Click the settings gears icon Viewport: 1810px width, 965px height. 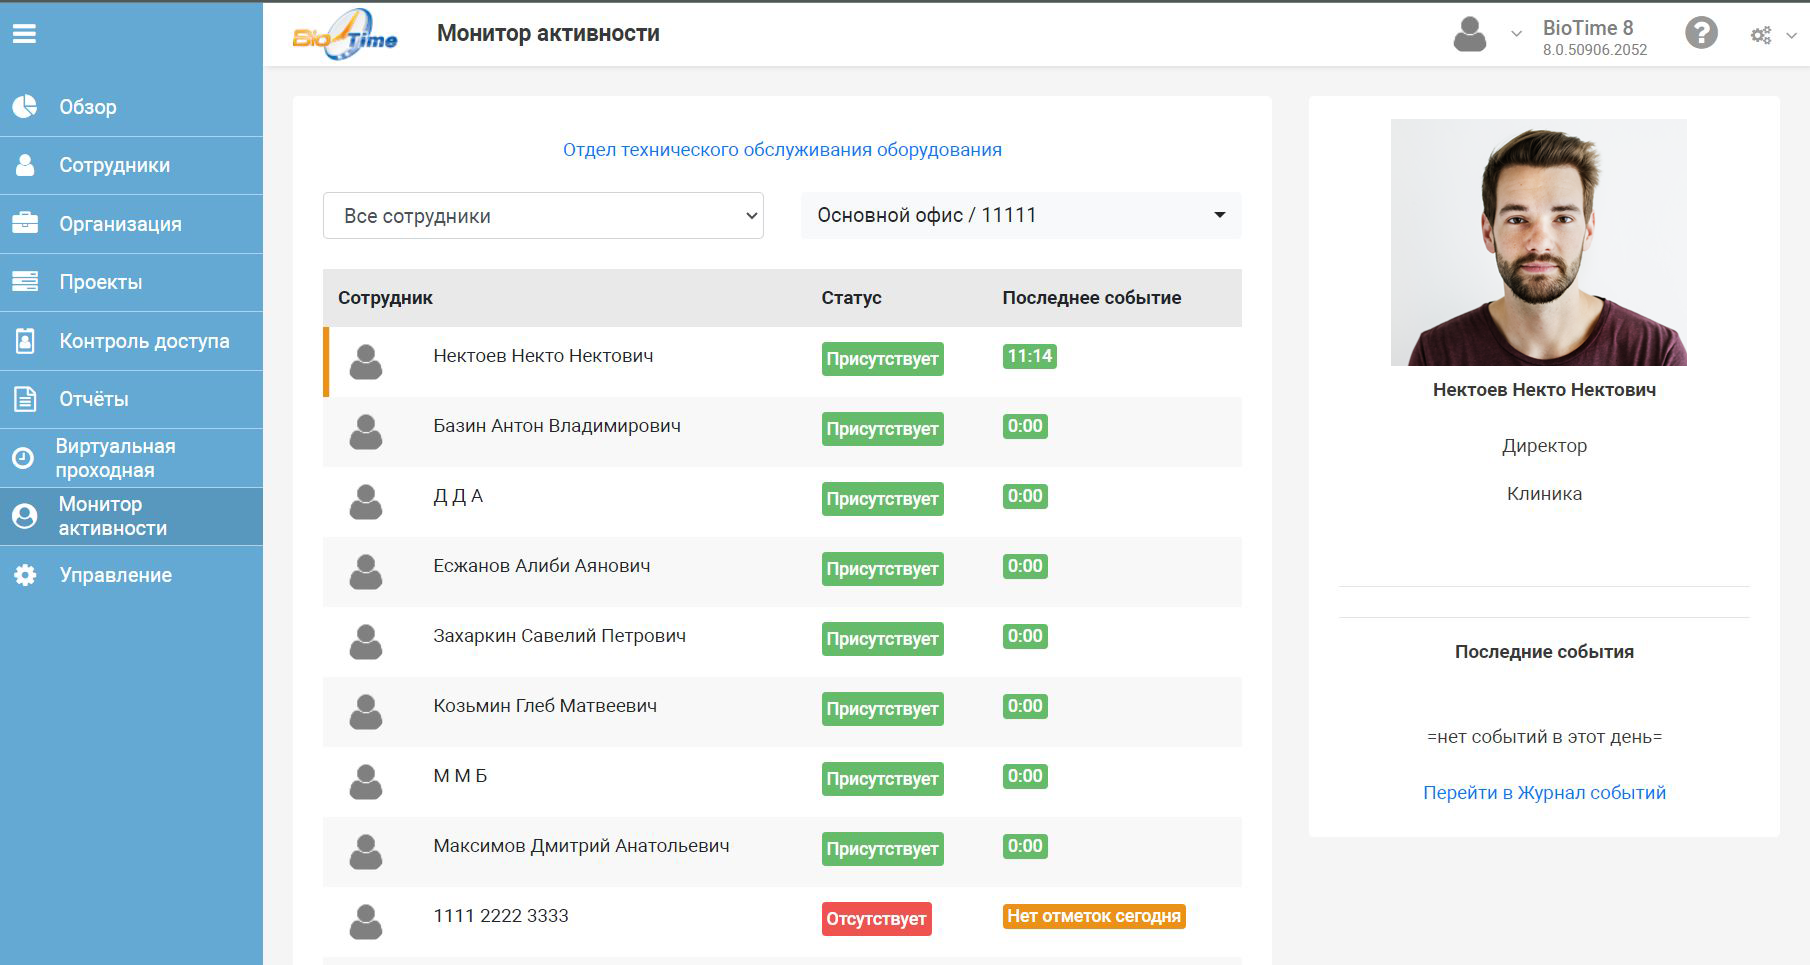[x=1761, y=36]
